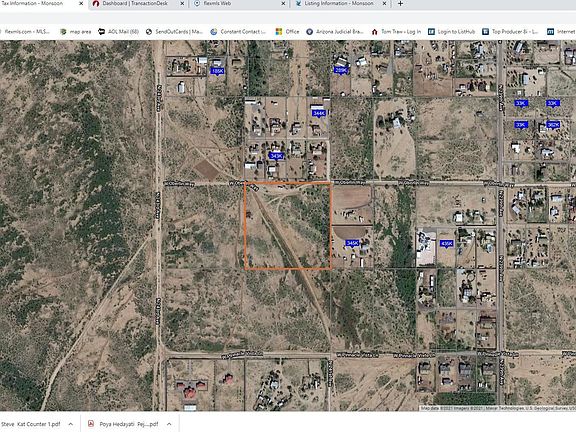Image resolution: width=576 pixels, height=432 pixels.
Task: Close the Dashboard | TransactionDesk tab
Action: click(x=182, y=4)
